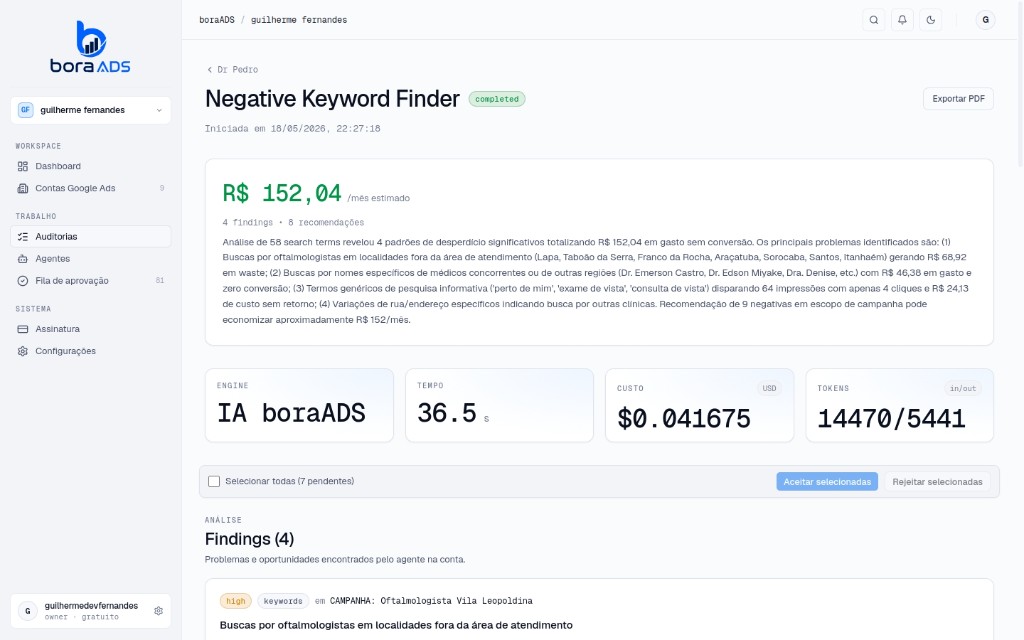This screenshot has height=640, width=1024.
Task: Check Selecionar todas checkbox
Action: pos(214,481)
